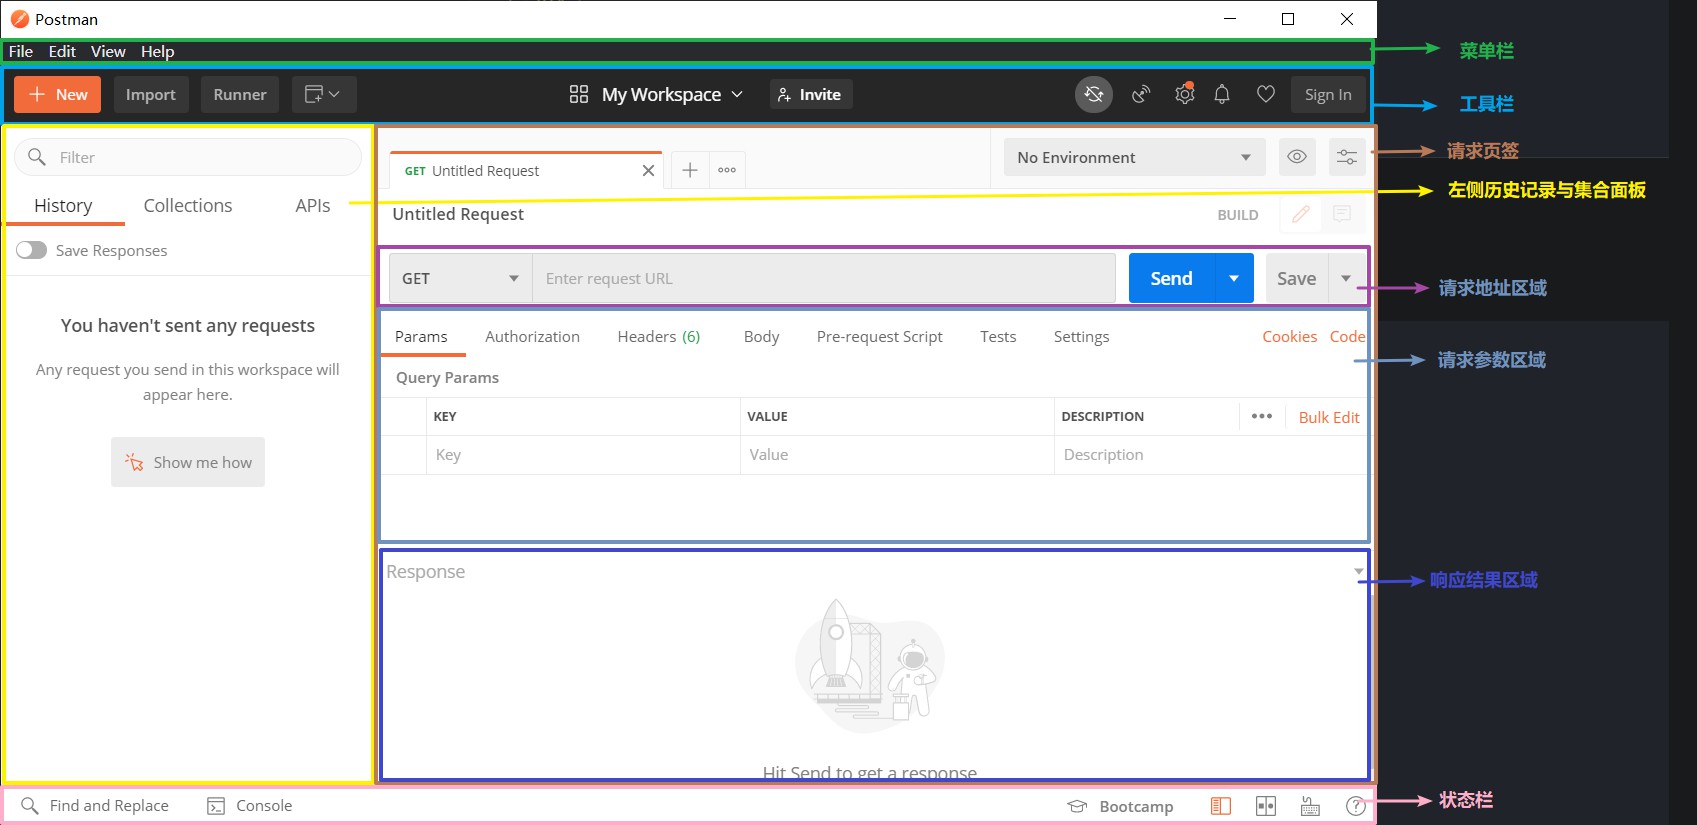The width and height of the screenshot is (1697, 825).
Task: Select the Headers (6) tab
Action: 659,337
